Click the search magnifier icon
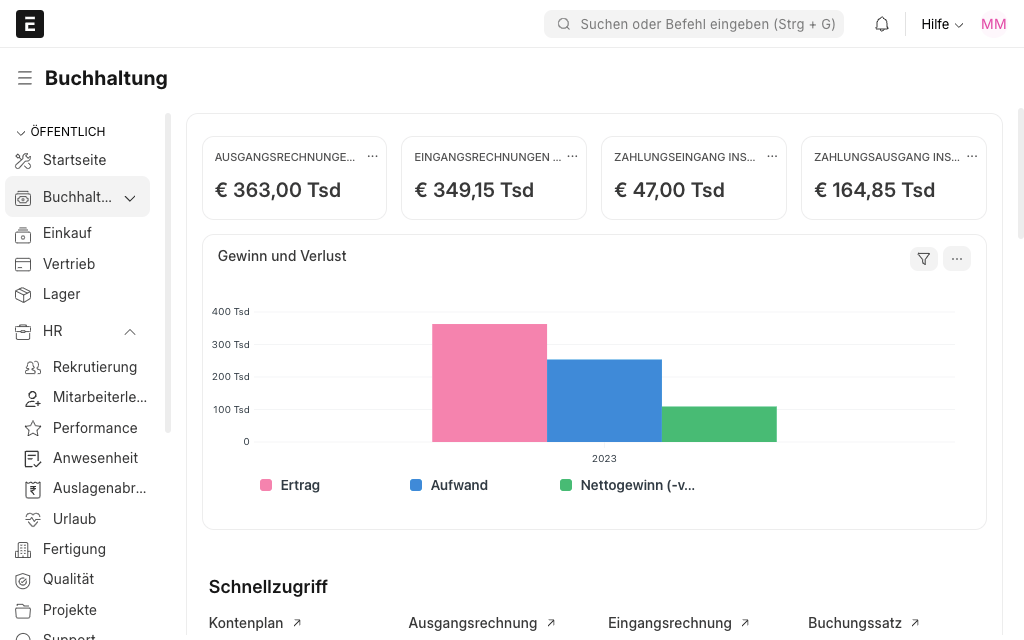Screen dimensions: 1024x640 pos(564,24)
